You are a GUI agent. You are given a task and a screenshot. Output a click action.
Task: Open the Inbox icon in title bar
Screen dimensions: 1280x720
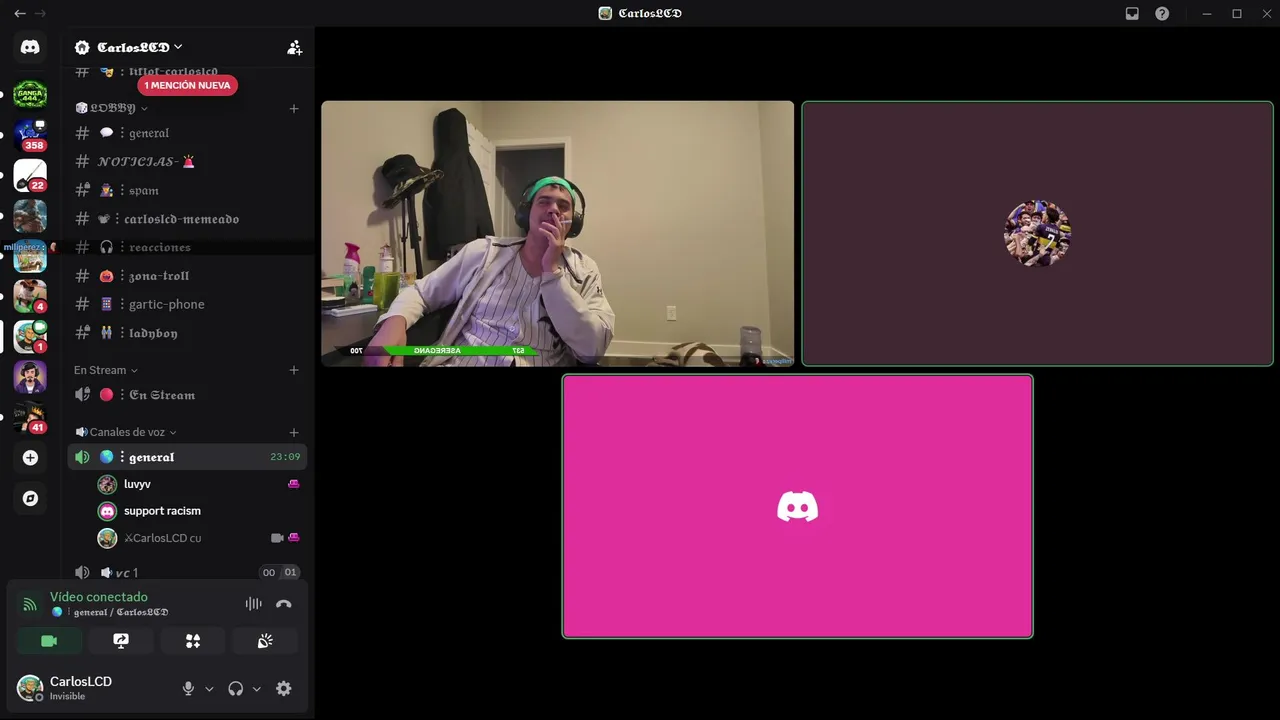(x=1132, y=13)
